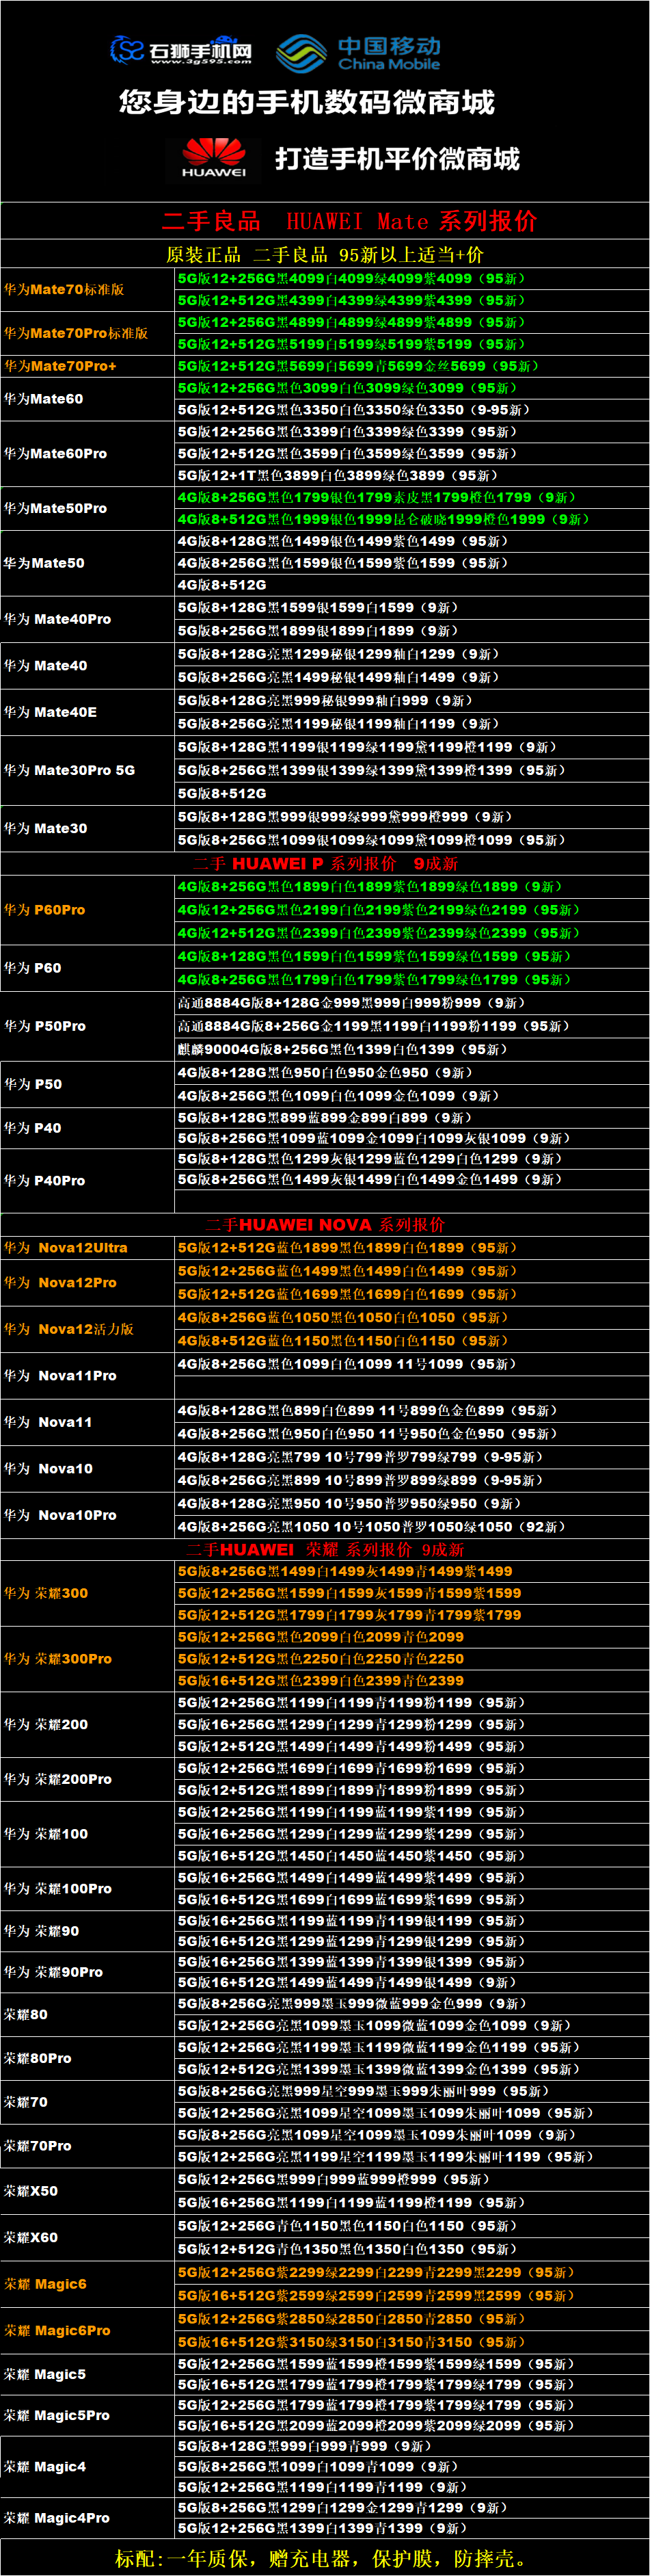Click the 华为 Mate40E model name
The height and width of the screenshot is (2576, 650).
pyautogui.click(x=51, y=712)
